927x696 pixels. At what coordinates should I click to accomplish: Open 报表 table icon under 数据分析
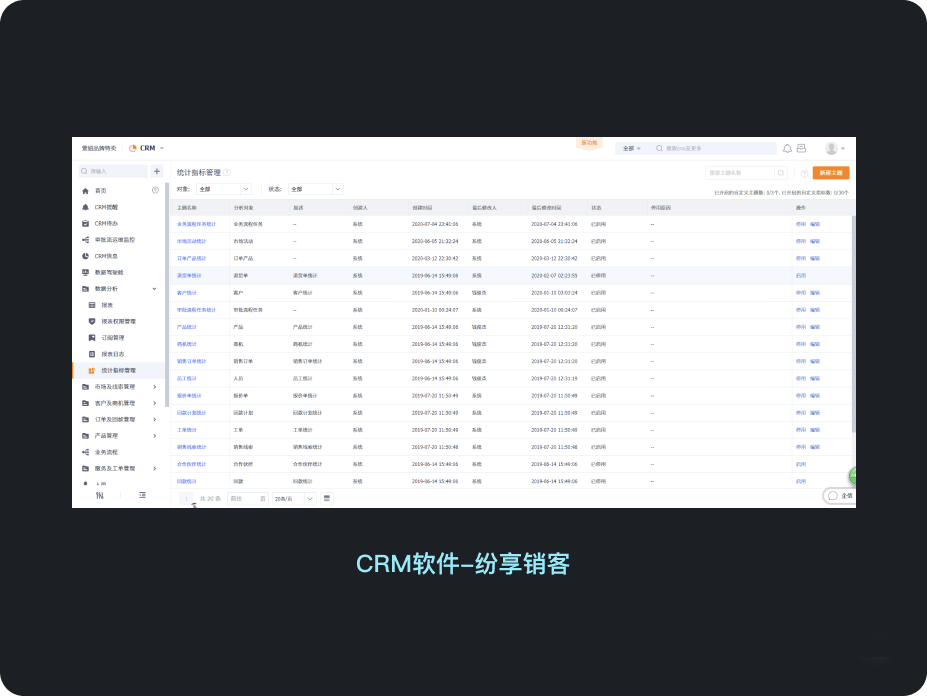[x=92, y=305]
